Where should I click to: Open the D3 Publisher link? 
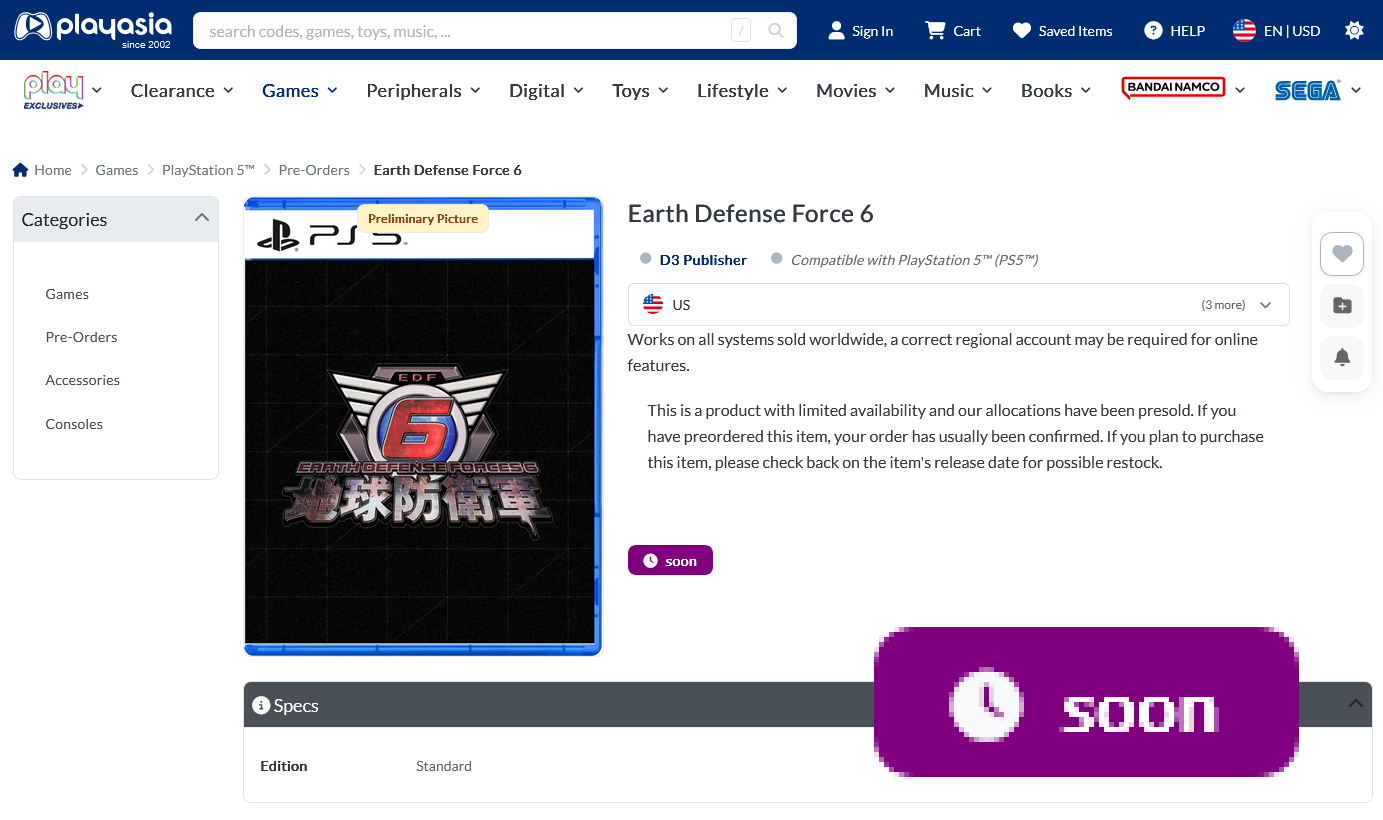tap(703, 260)
